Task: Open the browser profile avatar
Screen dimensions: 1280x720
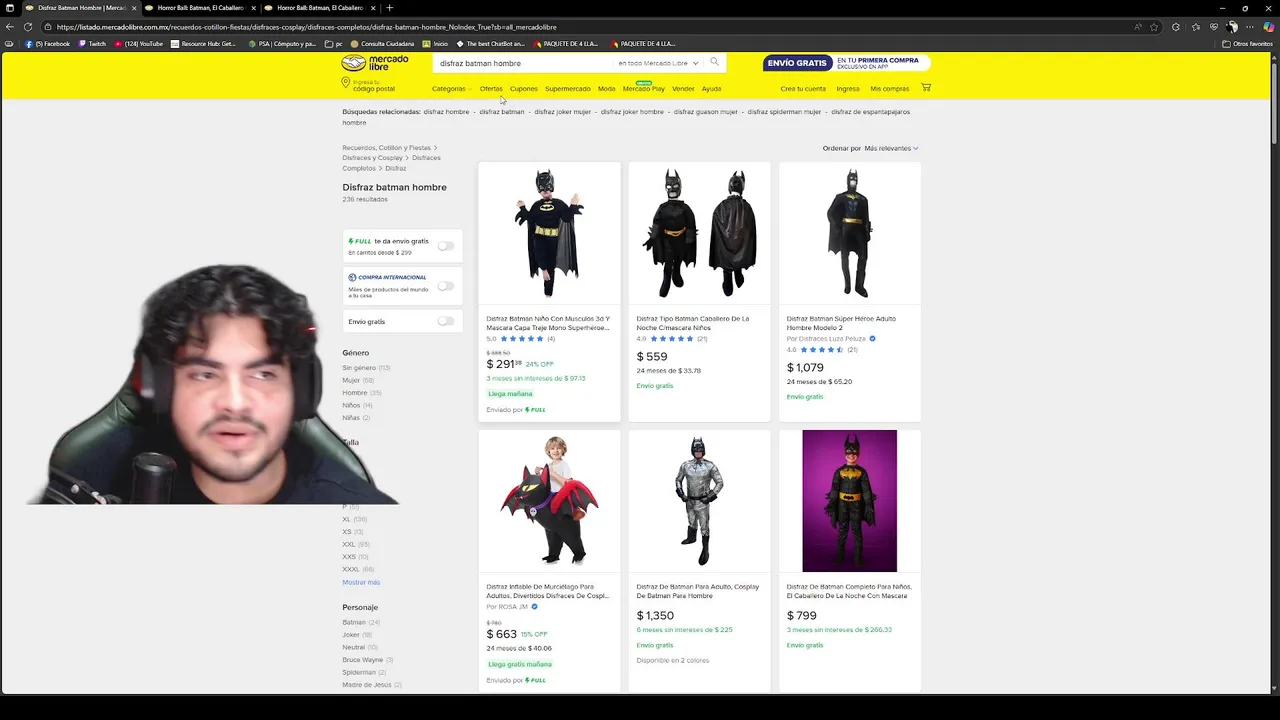Action: pos(1232,27)
